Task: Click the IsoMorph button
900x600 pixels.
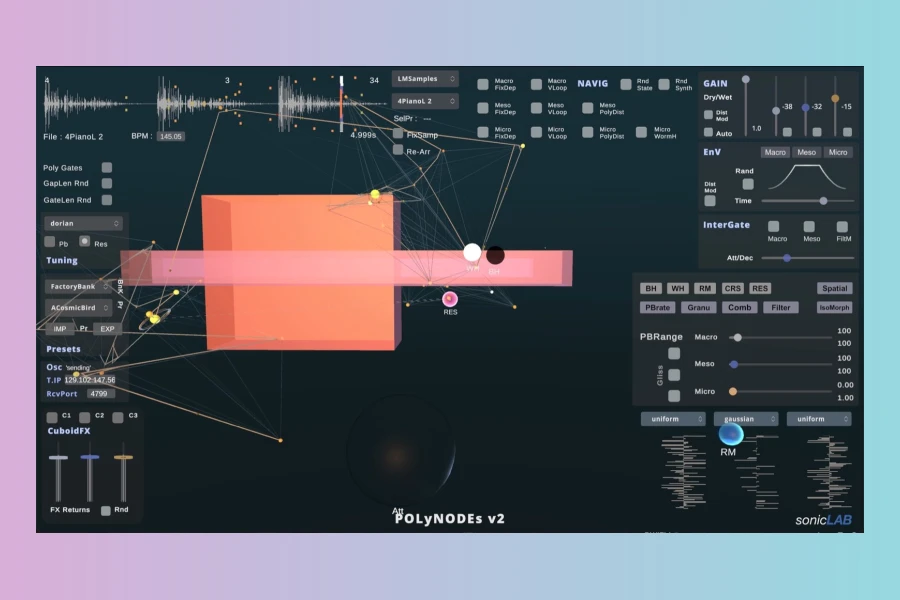Action: tap(835, 308)
